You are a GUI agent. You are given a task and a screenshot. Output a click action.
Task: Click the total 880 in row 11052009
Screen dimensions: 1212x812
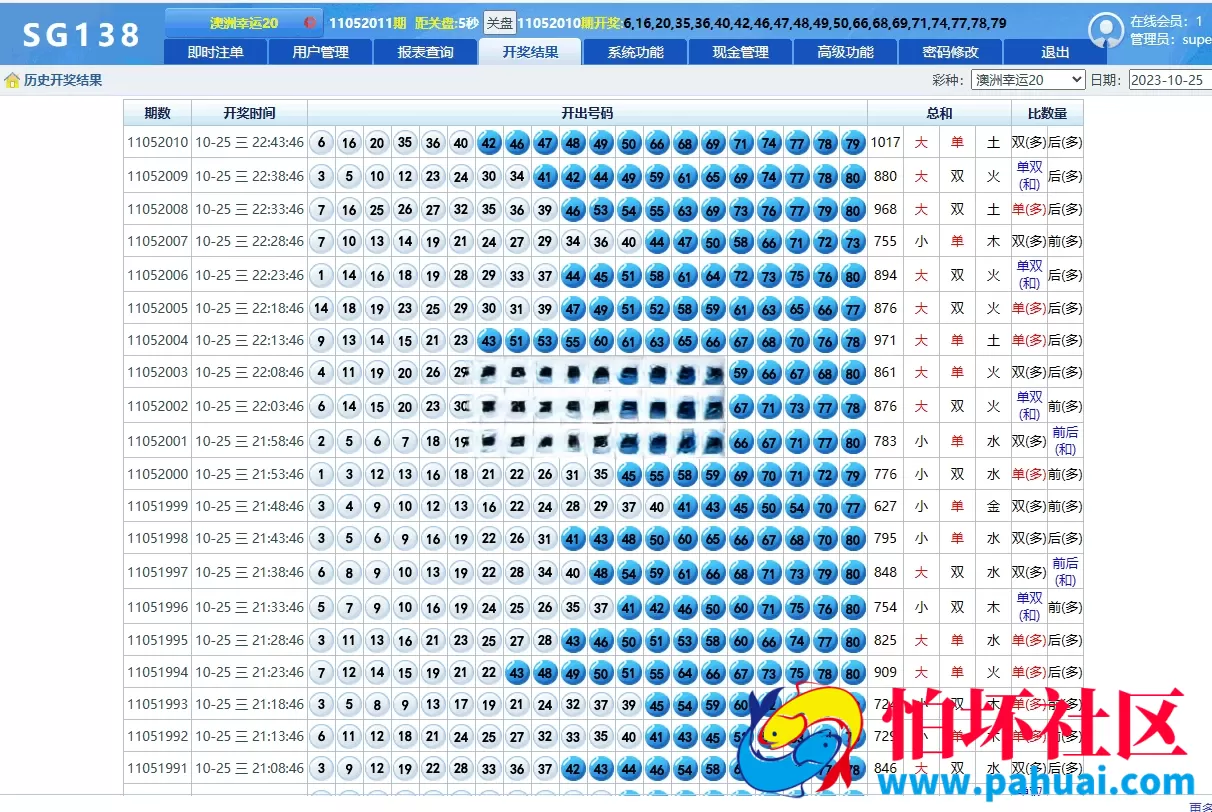tap(885, 176)
